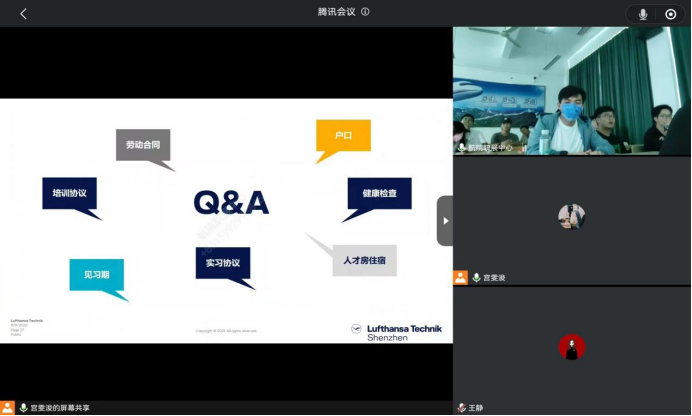
Task: Click 宫雯浚's round avatar
Action: pyautogui.click(x=572, y=217)
